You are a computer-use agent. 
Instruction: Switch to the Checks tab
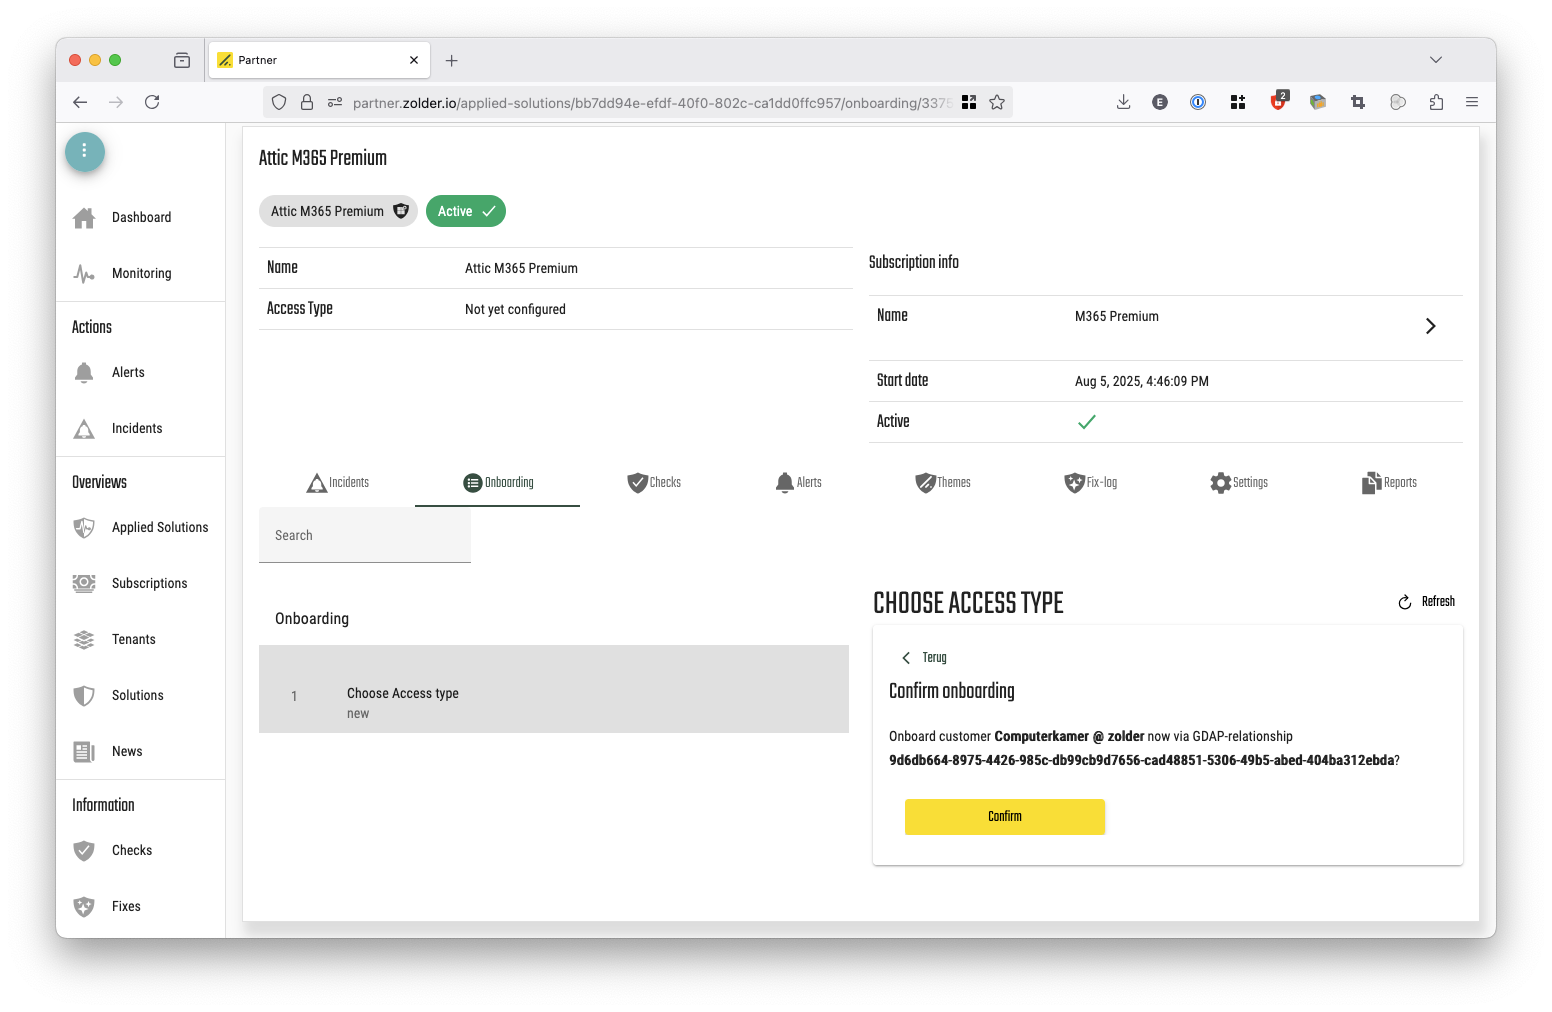[x=654, y=483]
